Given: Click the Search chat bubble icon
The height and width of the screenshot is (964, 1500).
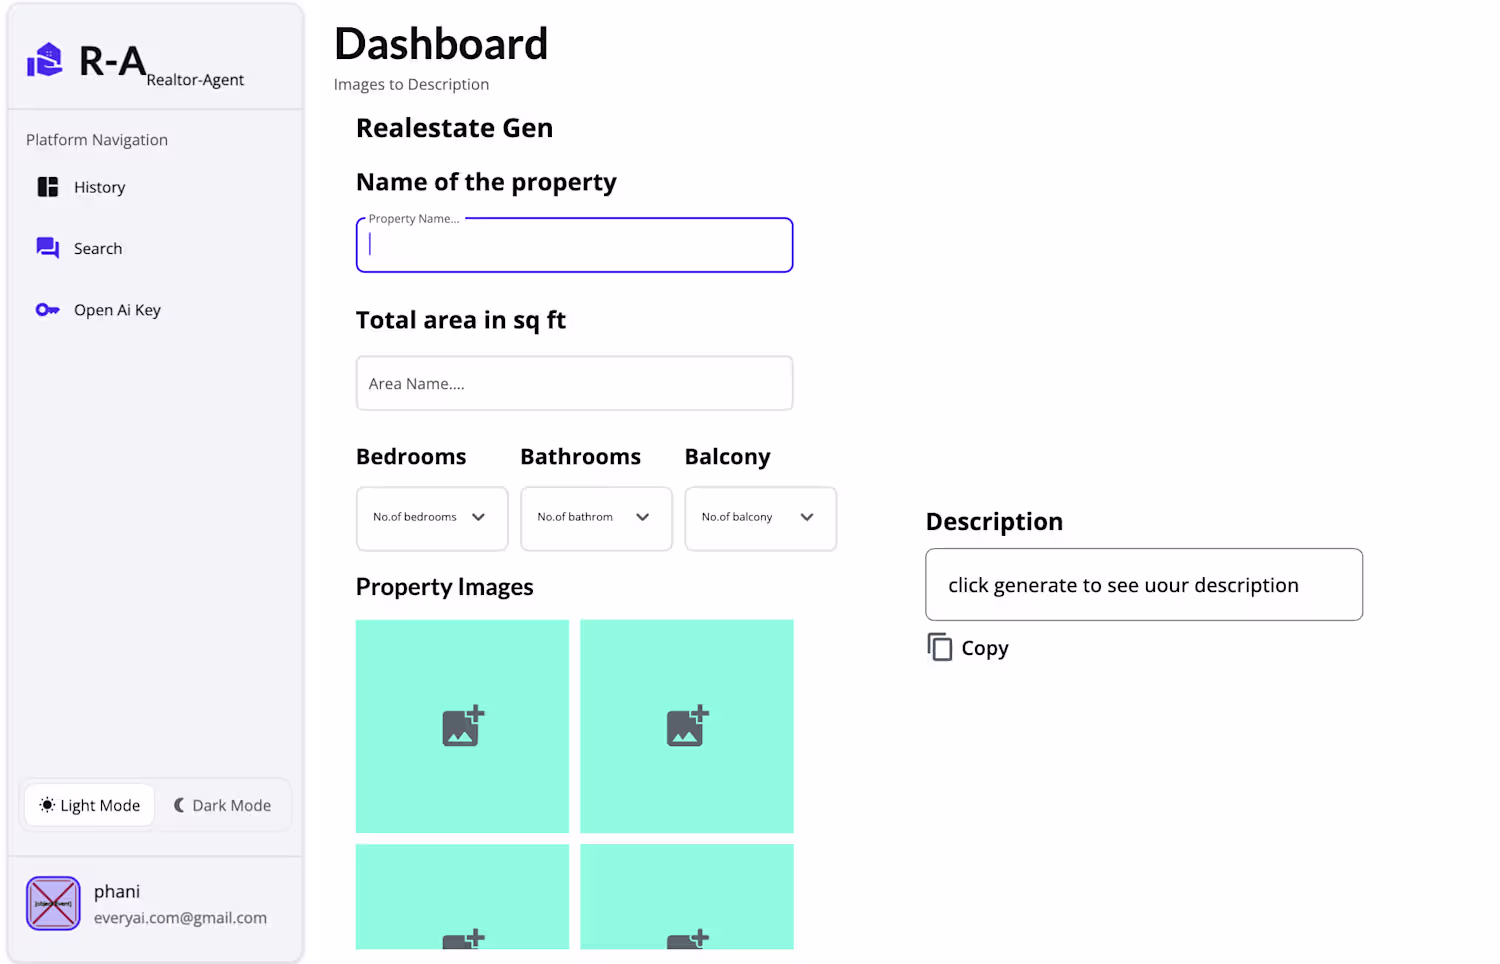Looking at the screenshot, I should click(48, 247).
